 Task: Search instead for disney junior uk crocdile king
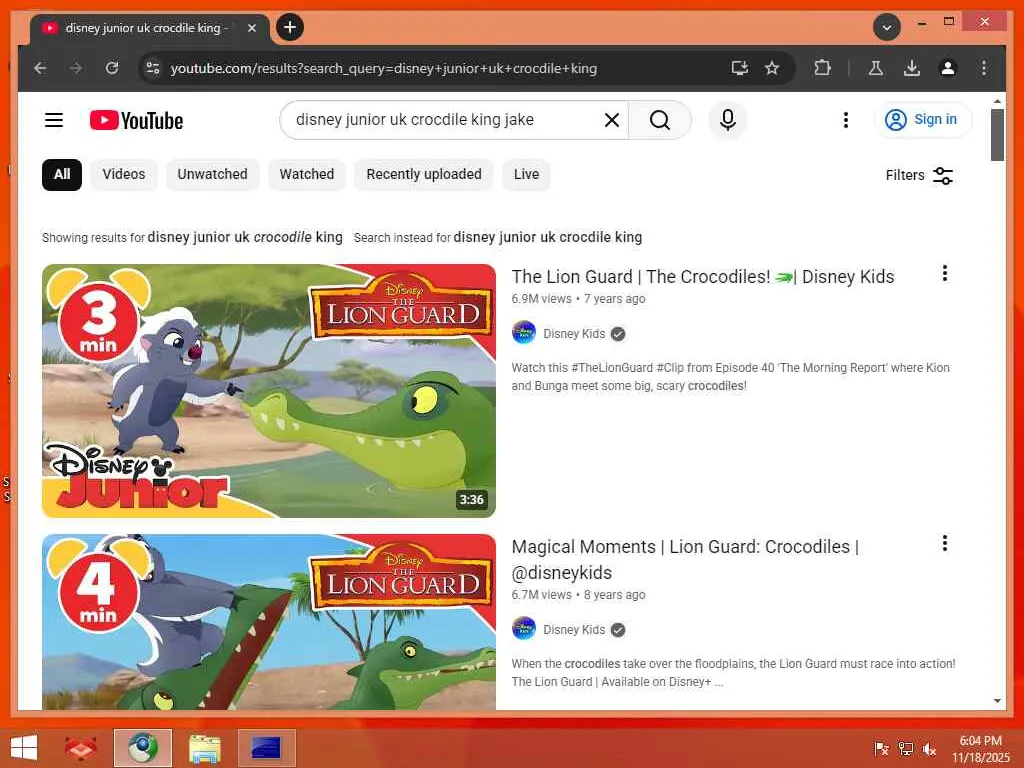point(548,237)
